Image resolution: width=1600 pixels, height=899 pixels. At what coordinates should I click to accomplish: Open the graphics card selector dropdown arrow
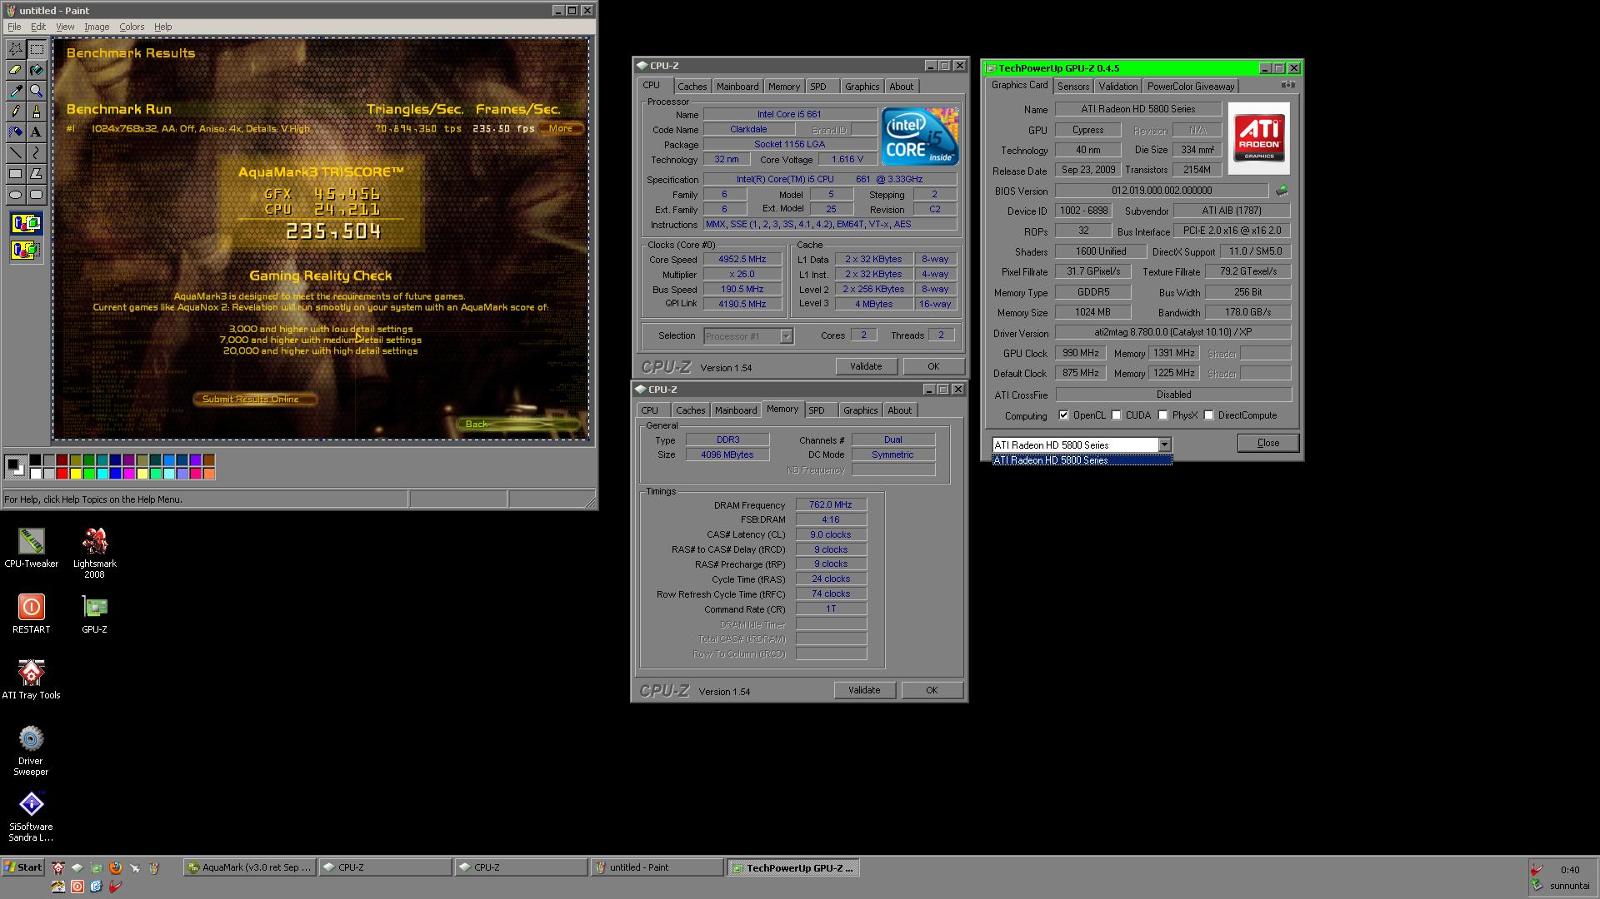click(1164, 445)
